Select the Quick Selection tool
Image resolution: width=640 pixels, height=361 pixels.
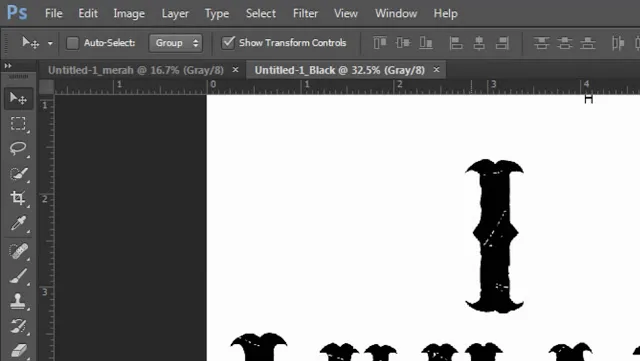pyautogui.click(x=18, y=174)
